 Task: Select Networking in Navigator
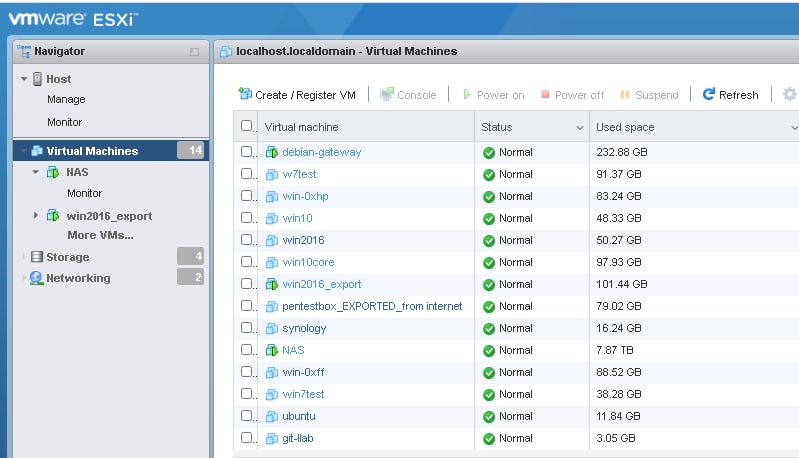78,278
